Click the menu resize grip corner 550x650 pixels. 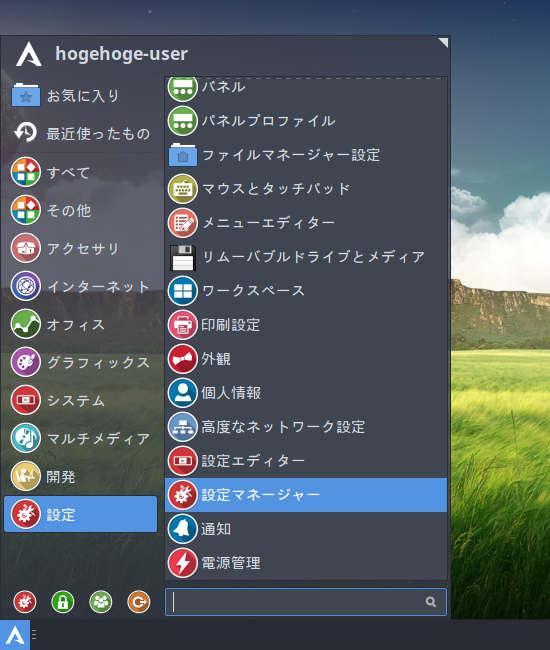click(x=443, y=42)
